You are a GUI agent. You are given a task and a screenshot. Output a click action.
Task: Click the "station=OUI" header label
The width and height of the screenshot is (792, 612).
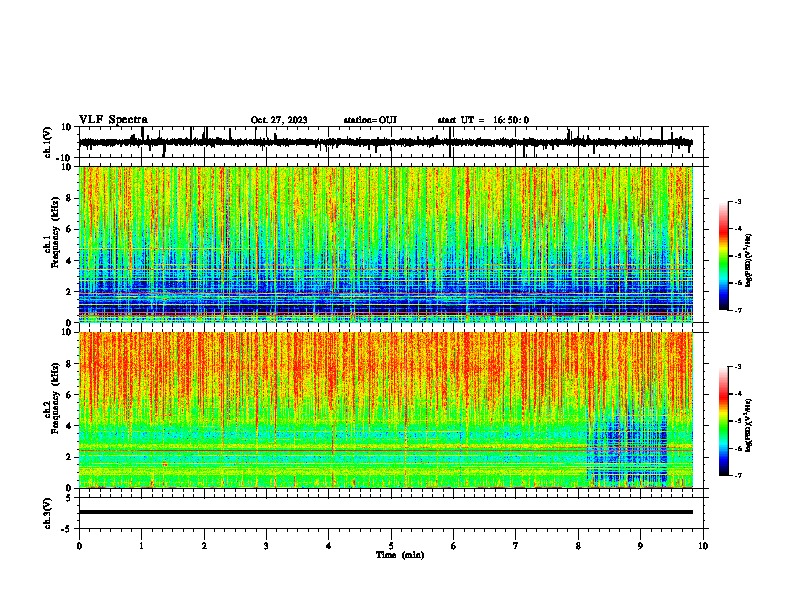click(x=370, y=120)
